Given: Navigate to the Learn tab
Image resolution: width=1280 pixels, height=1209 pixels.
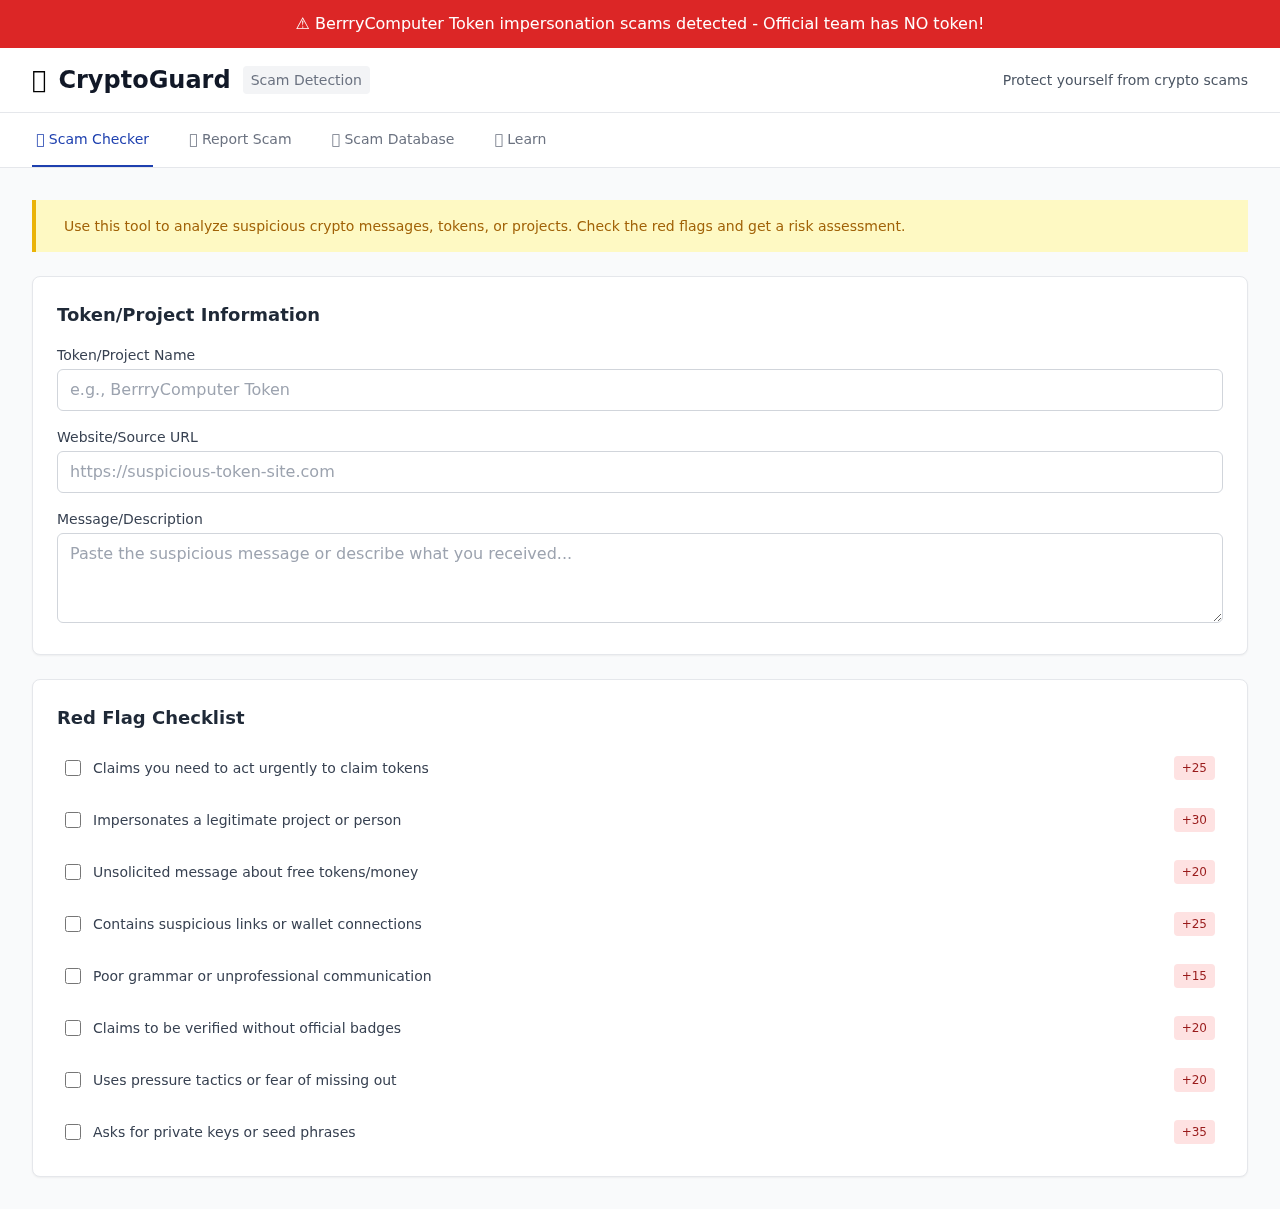Looking at the screenshot, I should (x=520, y=139).
